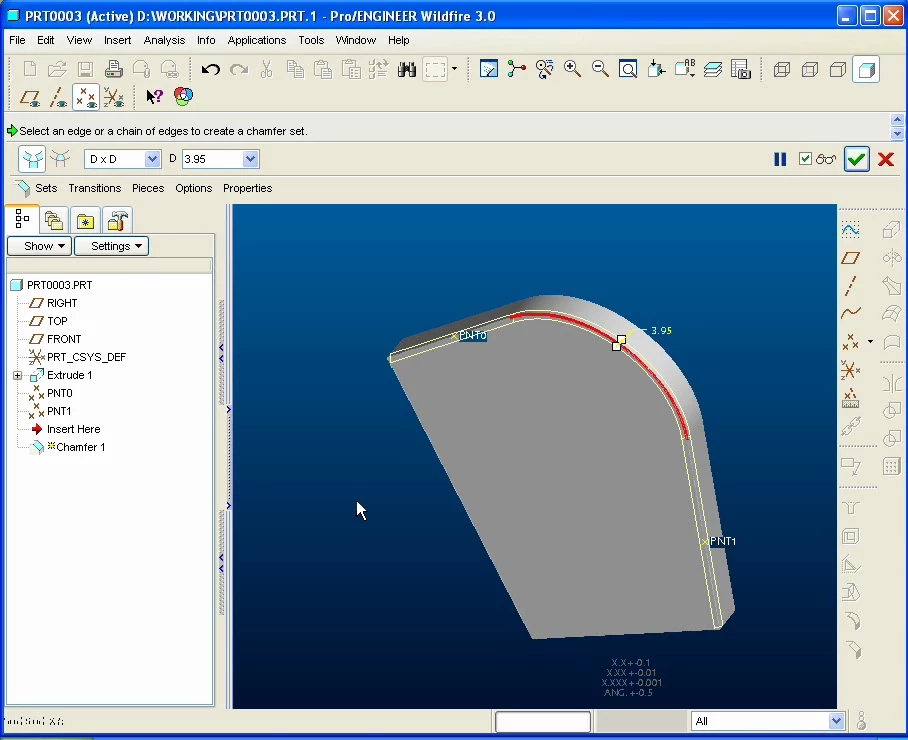Viewport: 908px width, 740px height.
Task: Toggle datum points display
Action: pyautogui.click(x=86, y=97)
